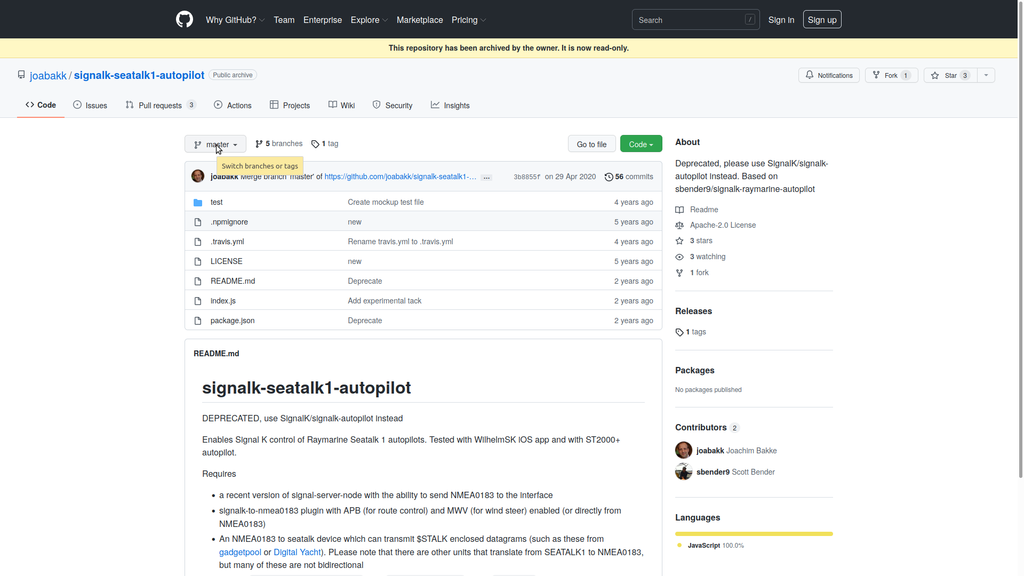This screenshot has width=1024, height=576.
Task: Click the gadgetpool link in the README
Action: click(240, 552)
